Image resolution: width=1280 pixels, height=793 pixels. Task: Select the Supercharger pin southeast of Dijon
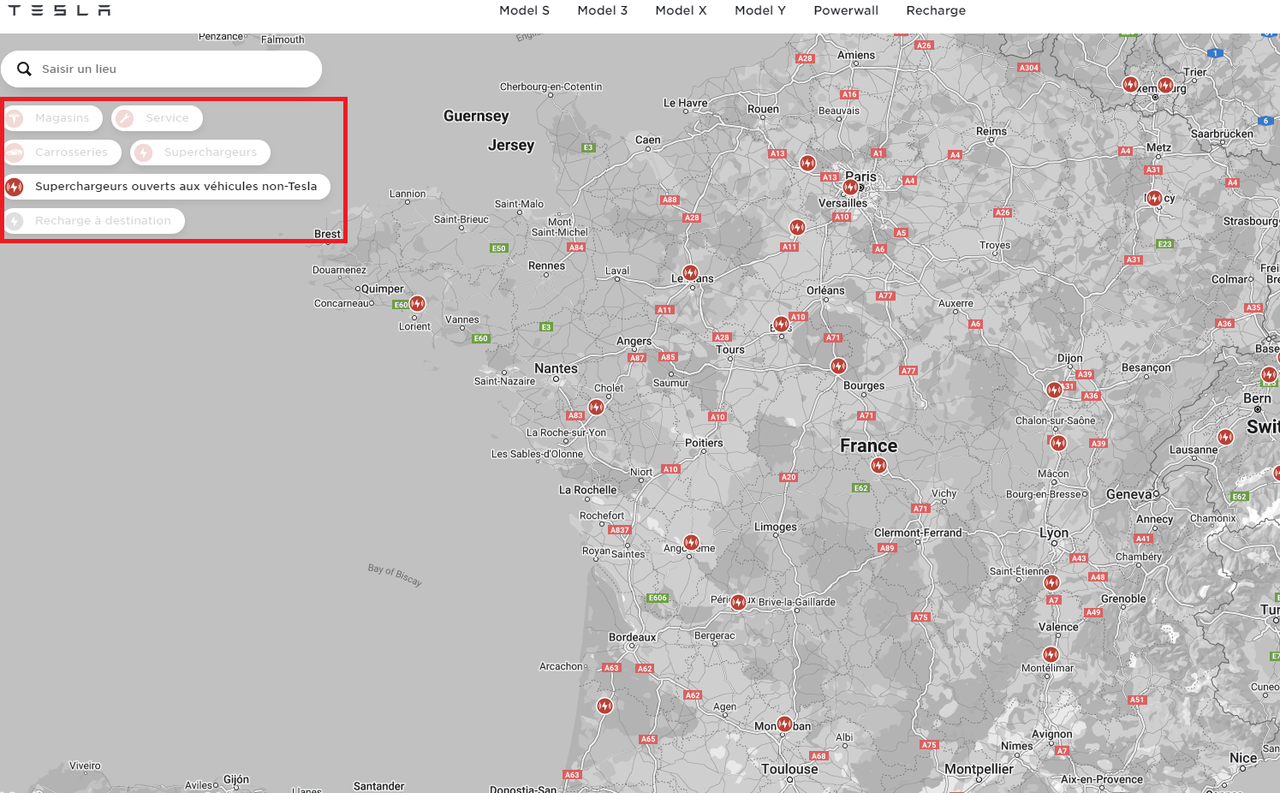(x=1054, y=389)
